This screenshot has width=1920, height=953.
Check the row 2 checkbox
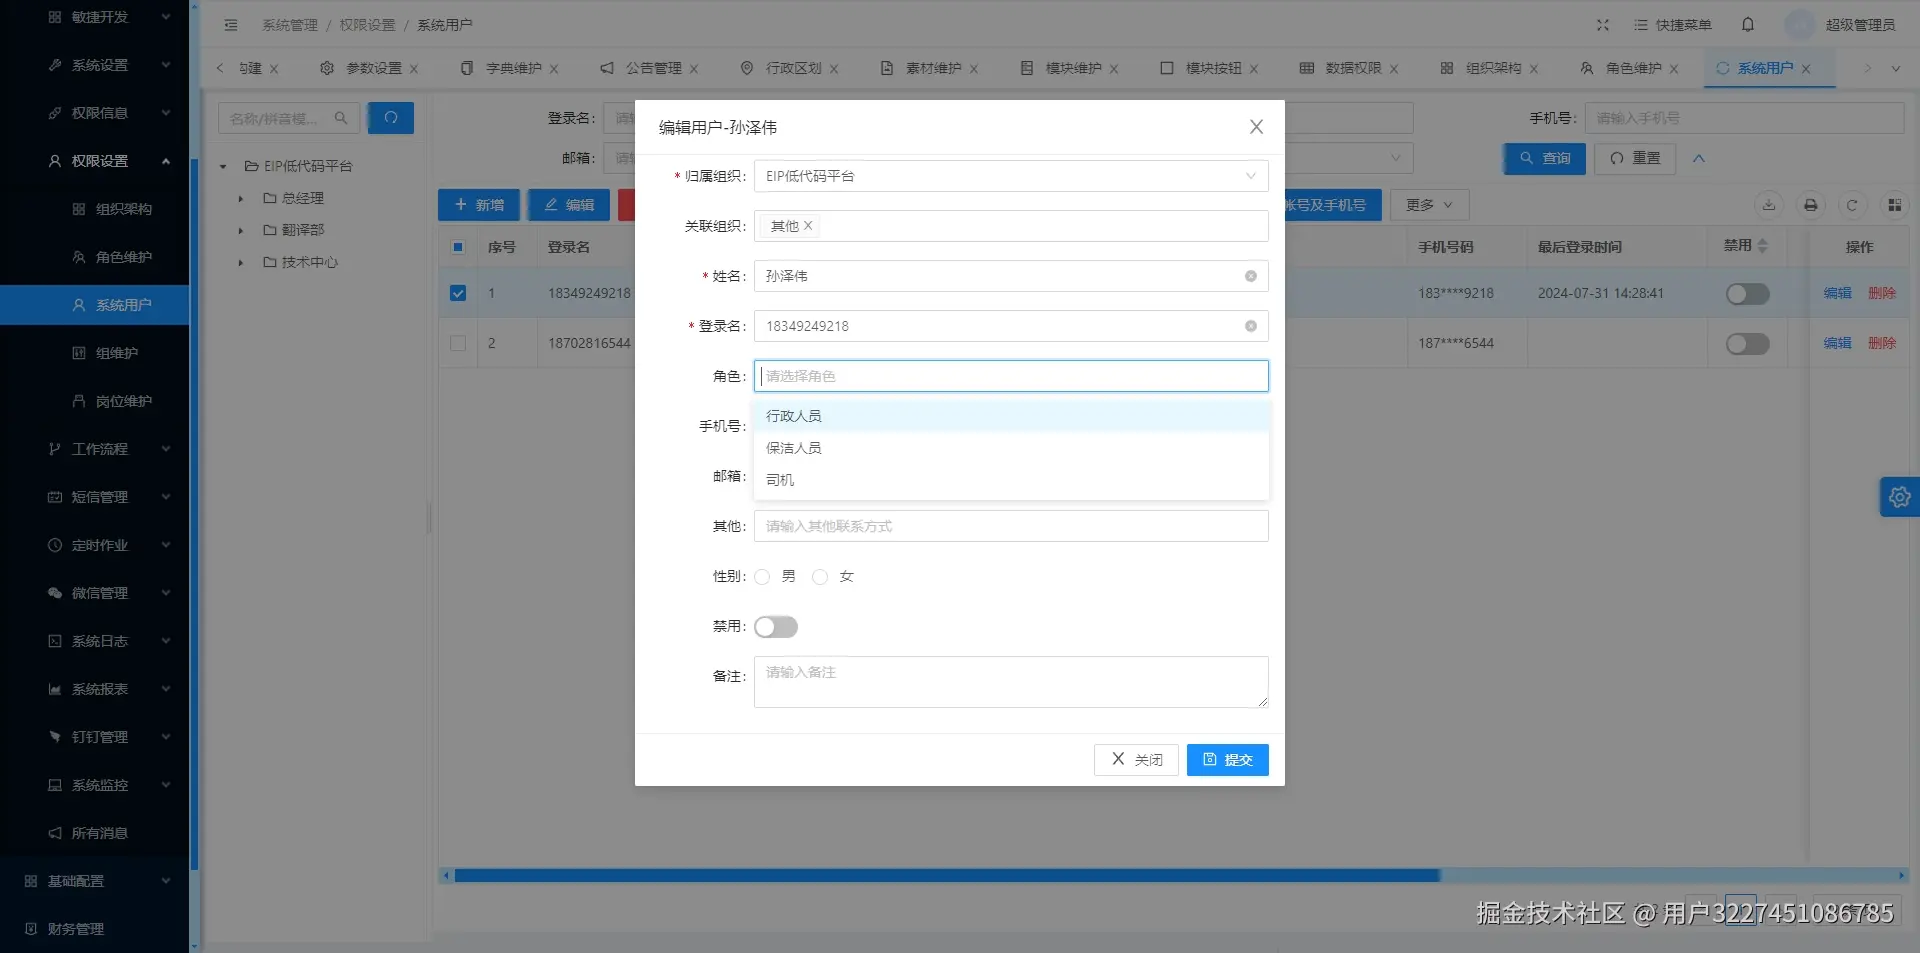[458, 343]
